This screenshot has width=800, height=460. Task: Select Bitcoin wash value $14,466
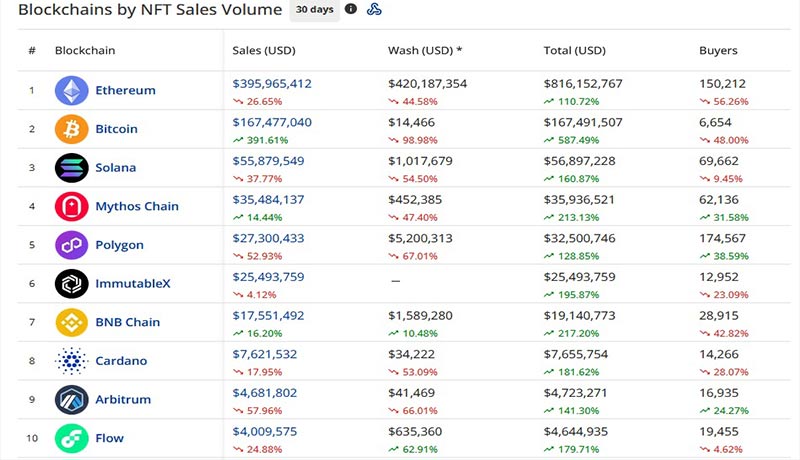(411, 122)
